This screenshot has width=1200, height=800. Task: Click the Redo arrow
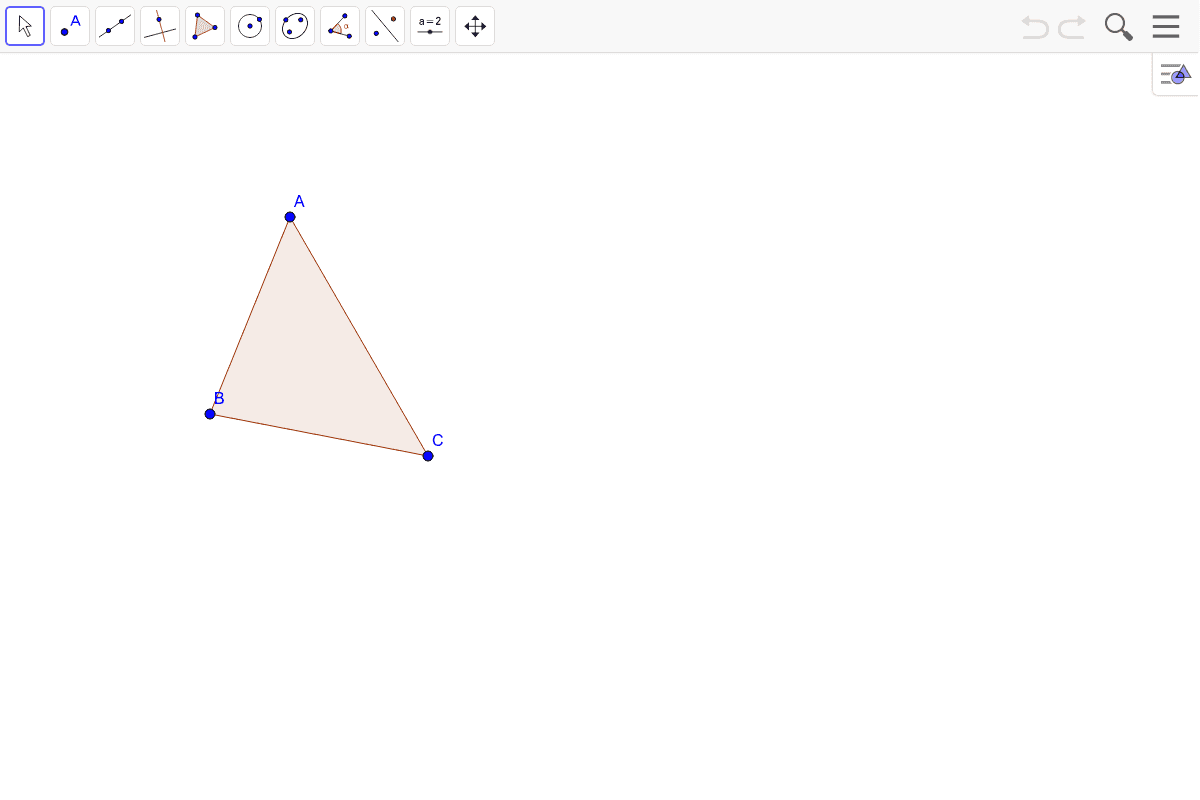(1072, 27)
